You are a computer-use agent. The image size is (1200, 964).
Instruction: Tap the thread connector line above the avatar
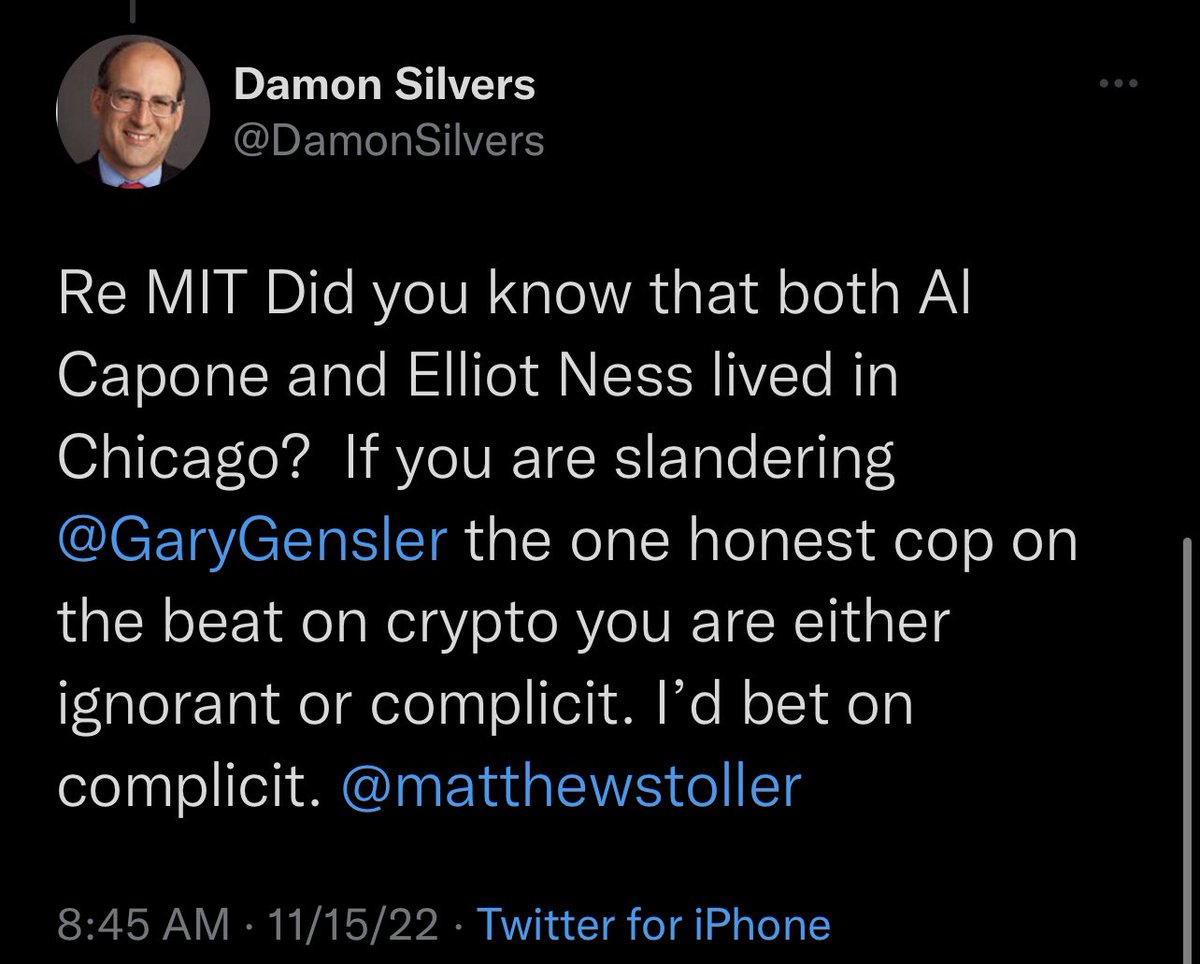click(x=132, y=10)
